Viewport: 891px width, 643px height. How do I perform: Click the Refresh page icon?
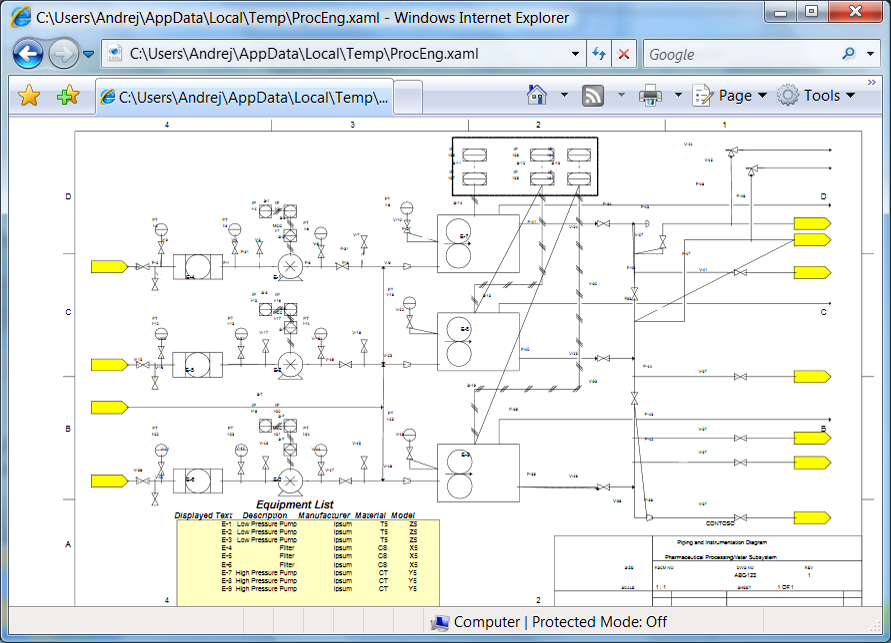pyautogui.click(x=599, y=54)
